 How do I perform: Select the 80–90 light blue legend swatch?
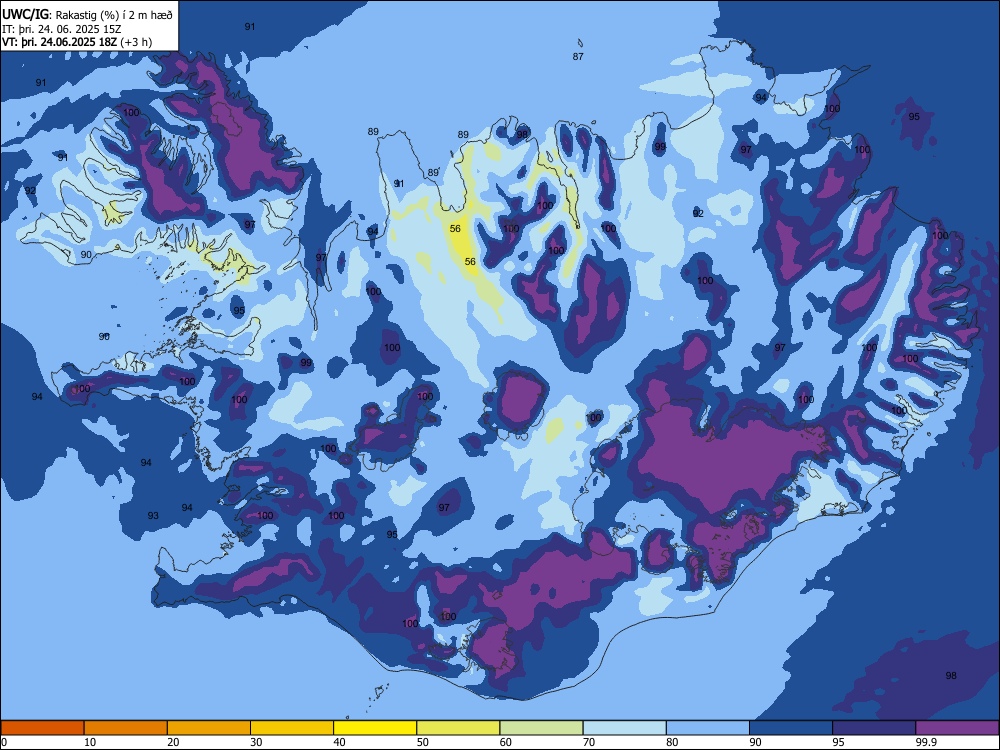tap(708, 728)
